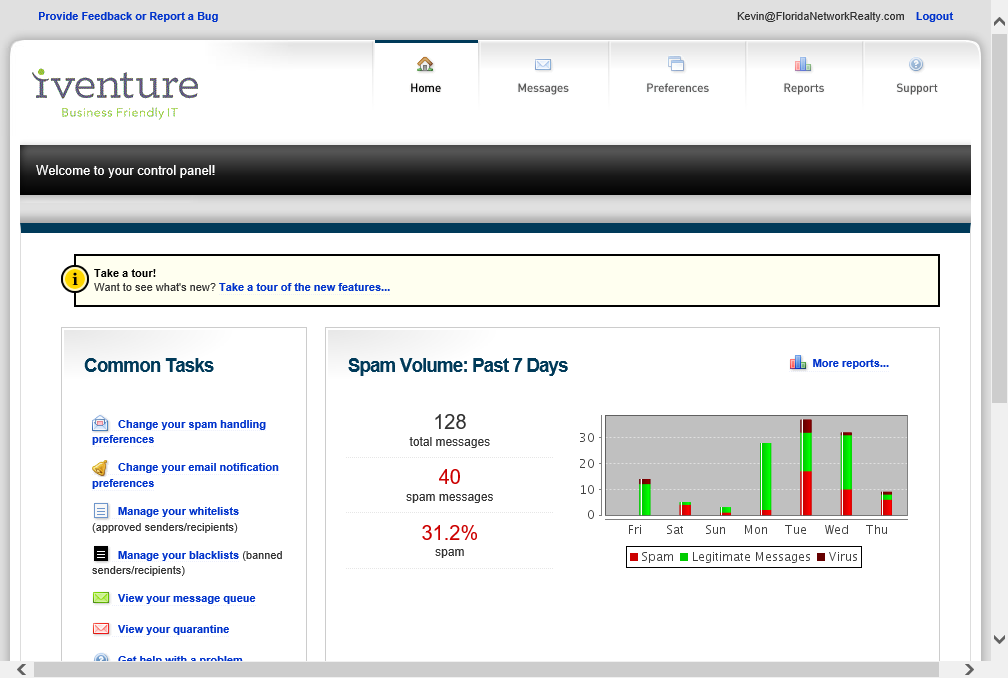This screenshot has height=678, width=1008.
Task: Click the vertical scrollbar up arrow
Action: tap(999, 21)
